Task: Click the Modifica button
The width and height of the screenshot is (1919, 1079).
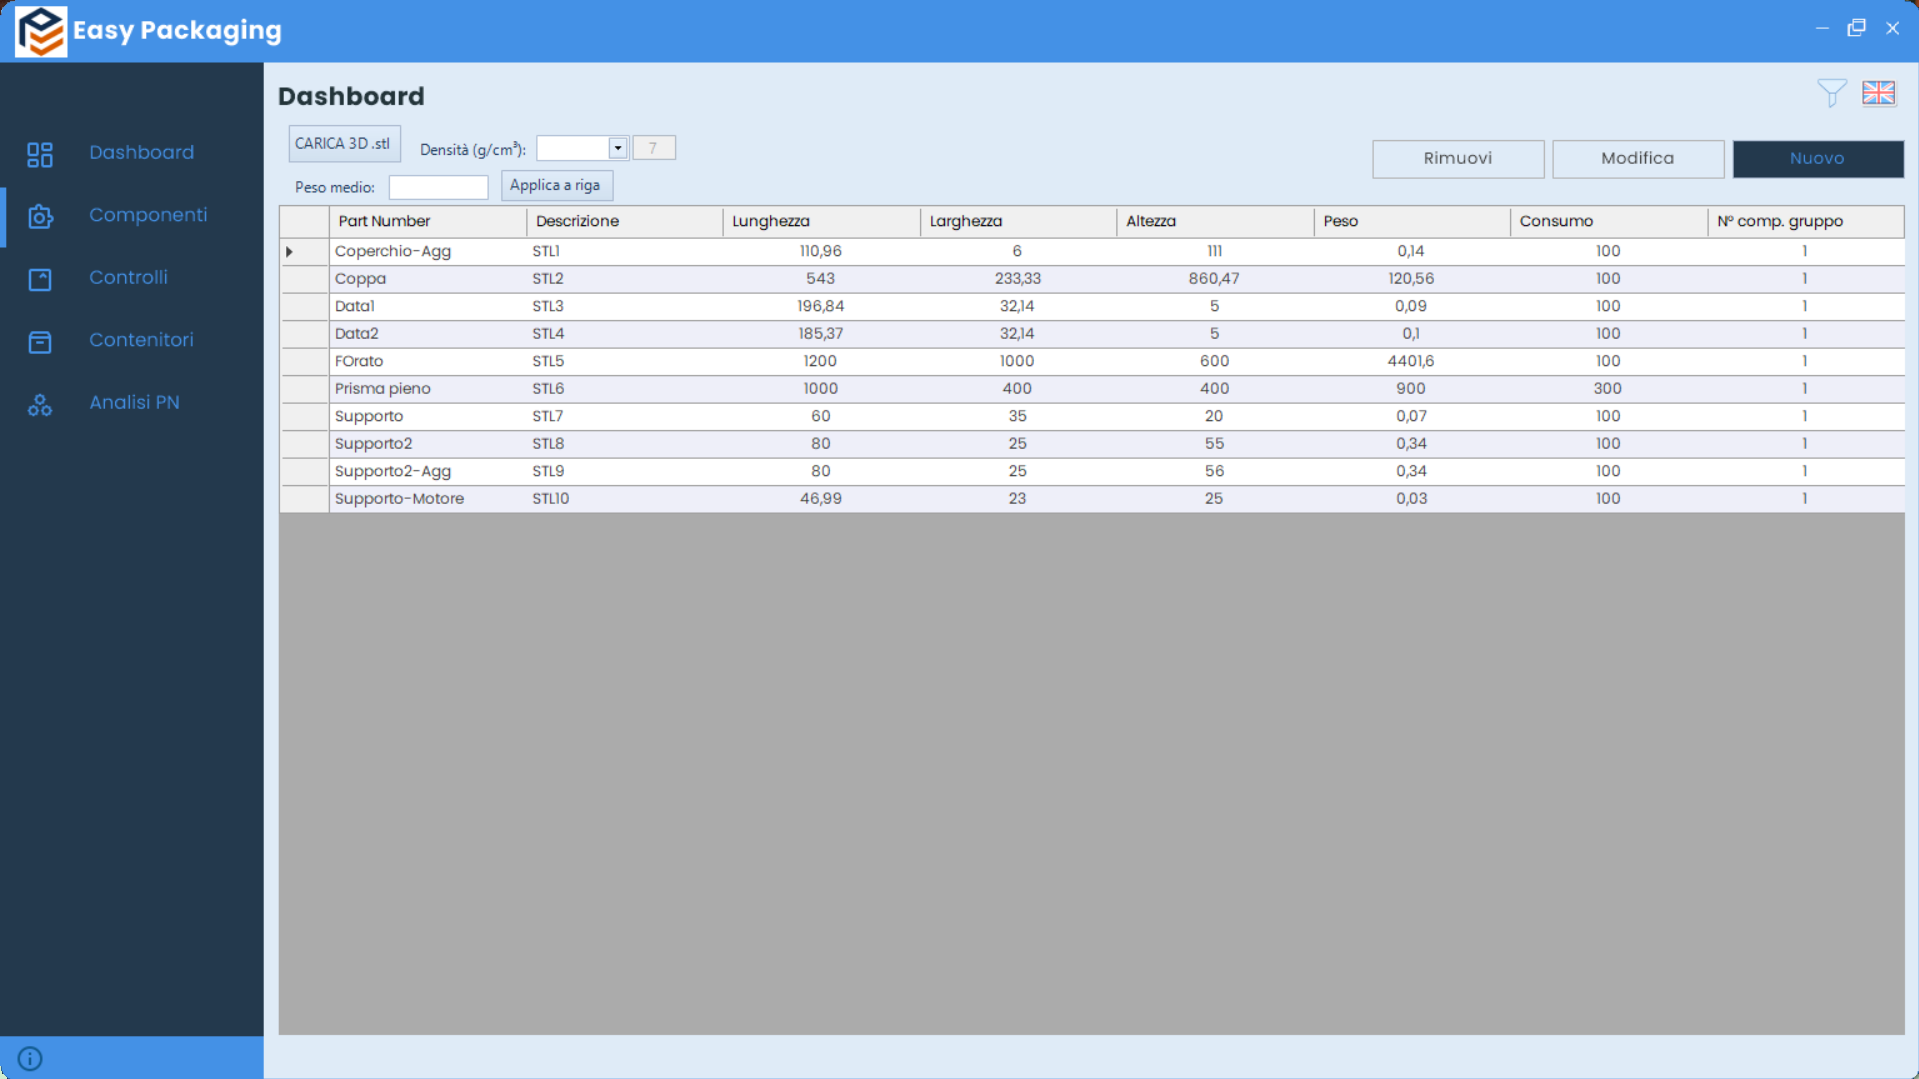Action: (1637, 158)
